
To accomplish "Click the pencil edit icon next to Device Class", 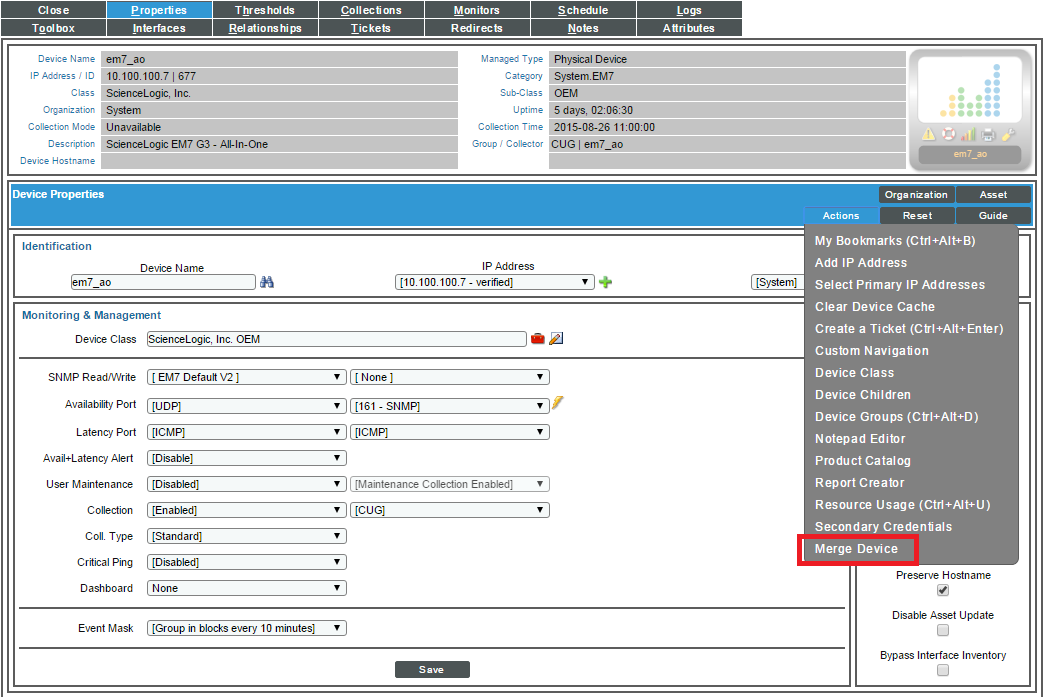I will pyautogui.click(x=556, y=338).
